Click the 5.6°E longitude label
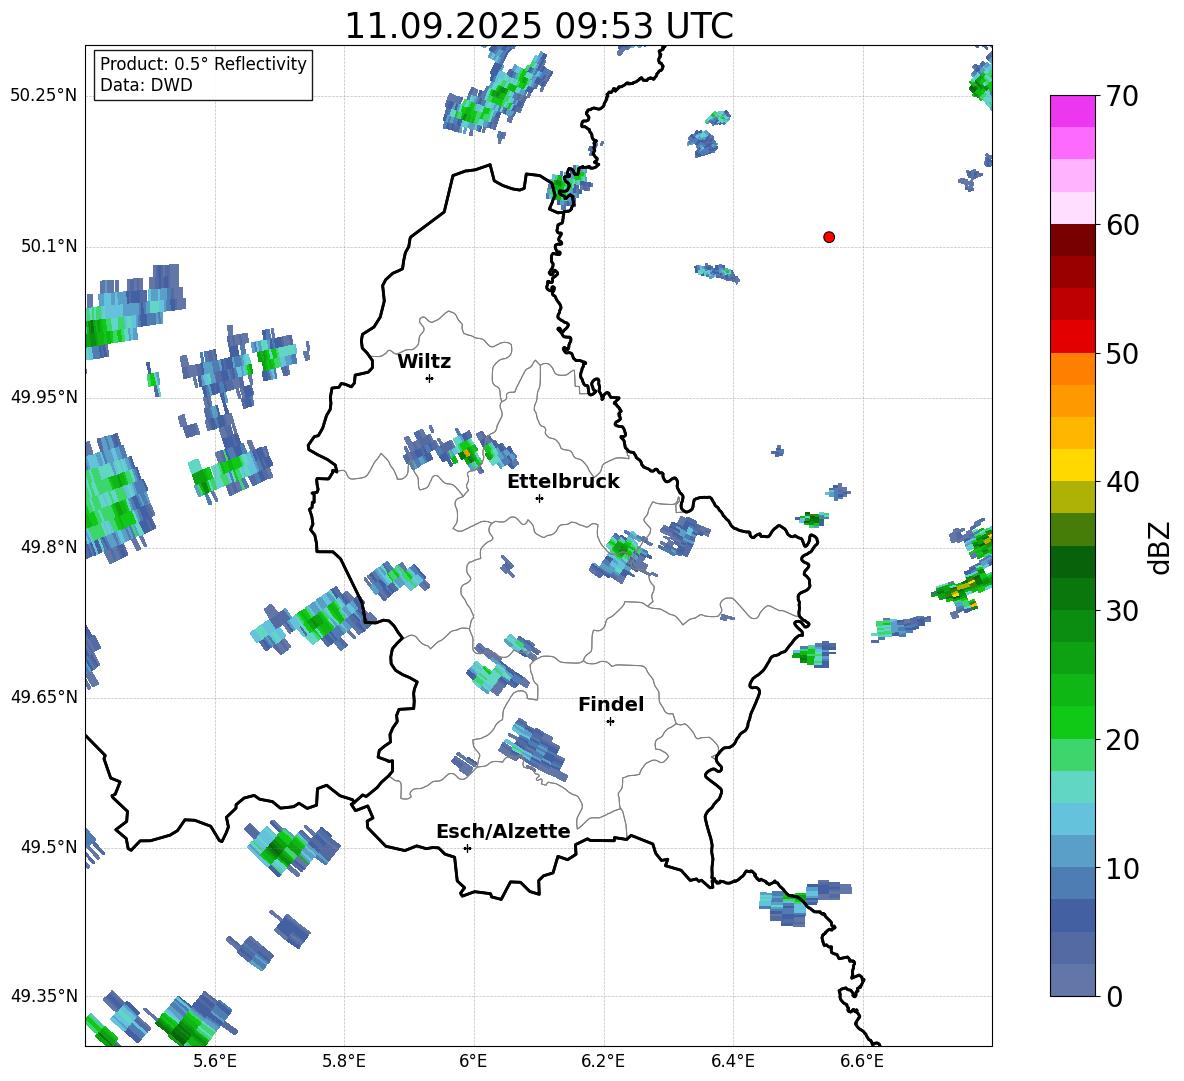Screen dimensions: 1184x1081 [x=215, y=1061]
